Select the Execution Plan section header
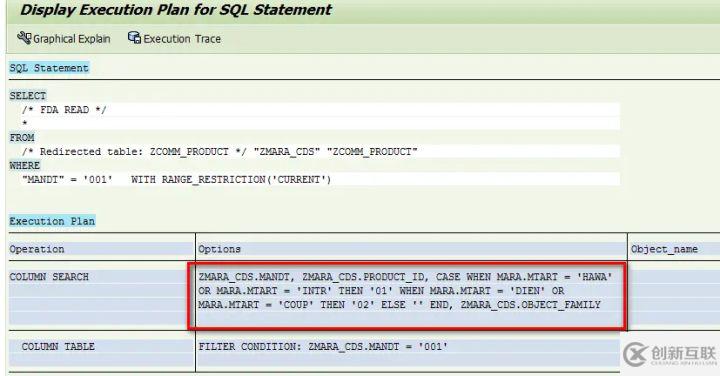Viewport: 720px width, 376px height. point(52,221)
